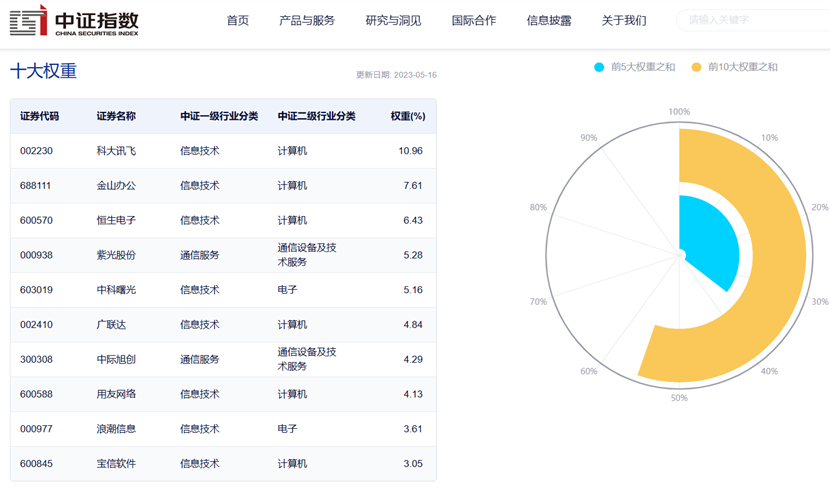Click the 十大权重 section heading

[x=43, y=71]
